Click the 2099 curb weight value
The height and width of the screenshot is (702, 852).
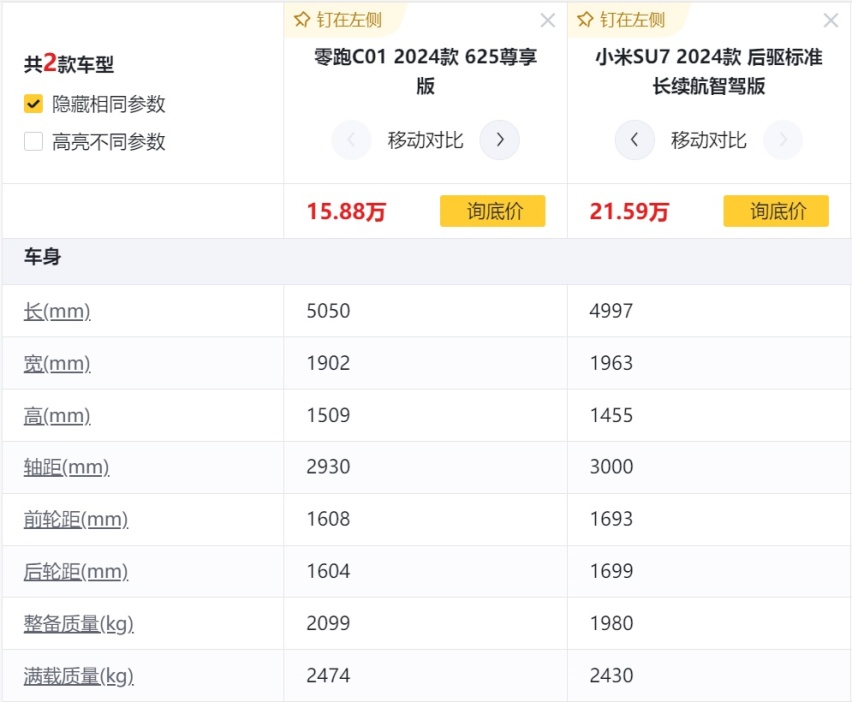click(328, 623)
